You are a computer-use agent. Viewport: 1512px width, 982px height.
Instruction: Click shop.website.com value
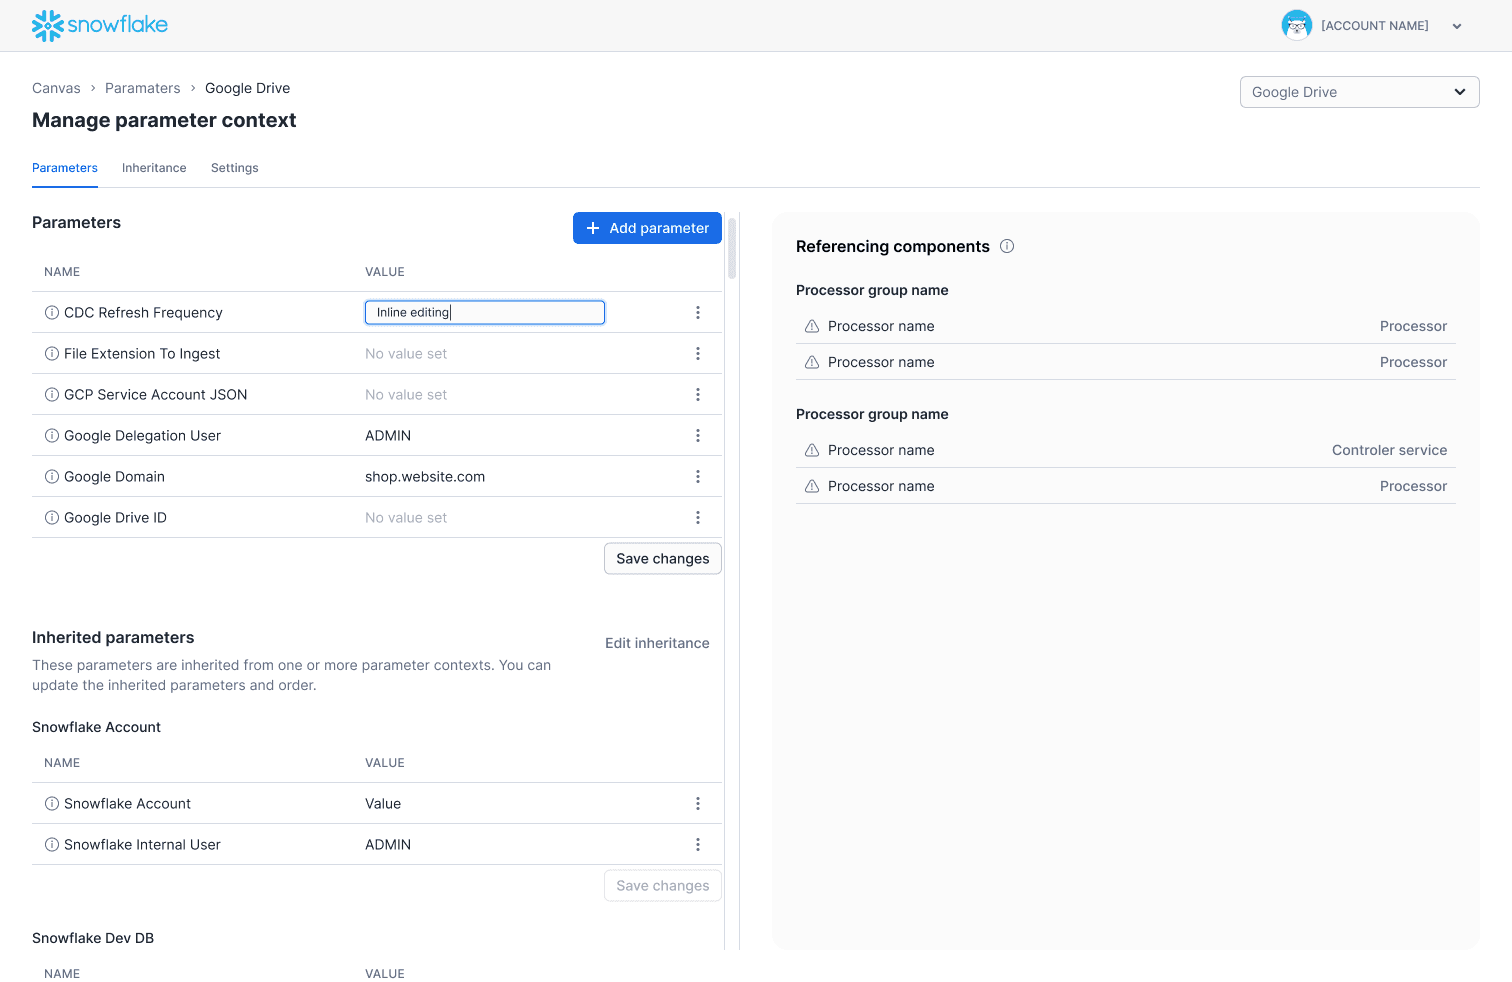coord(425,477)
